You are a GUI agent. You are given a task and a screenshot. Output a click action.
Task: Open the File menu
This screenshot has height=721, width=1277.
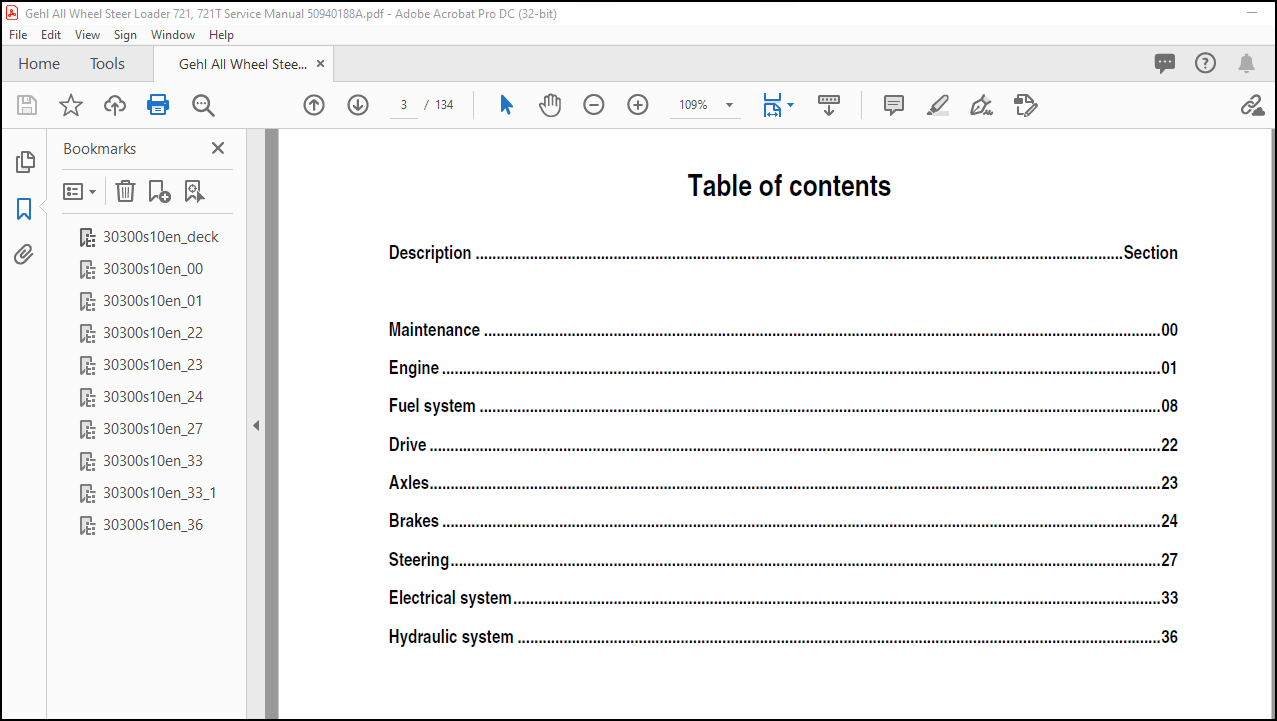point(18,34)
